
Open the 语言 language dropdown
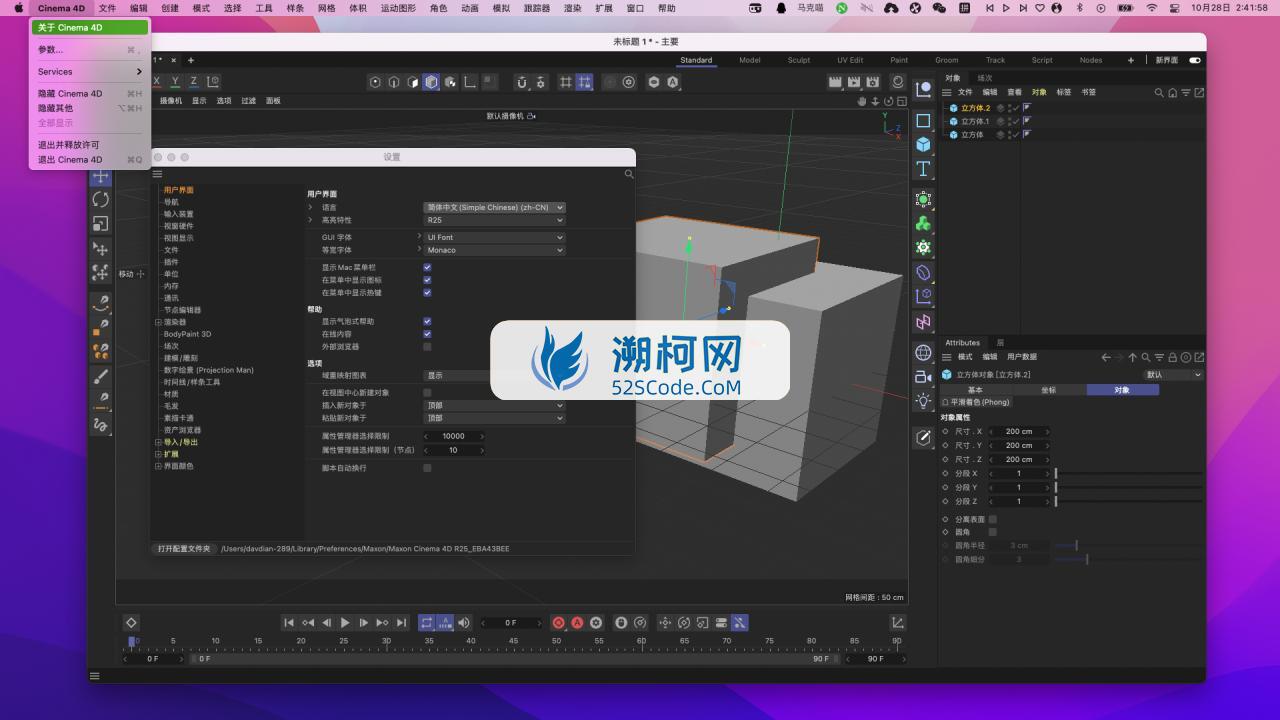495,207
